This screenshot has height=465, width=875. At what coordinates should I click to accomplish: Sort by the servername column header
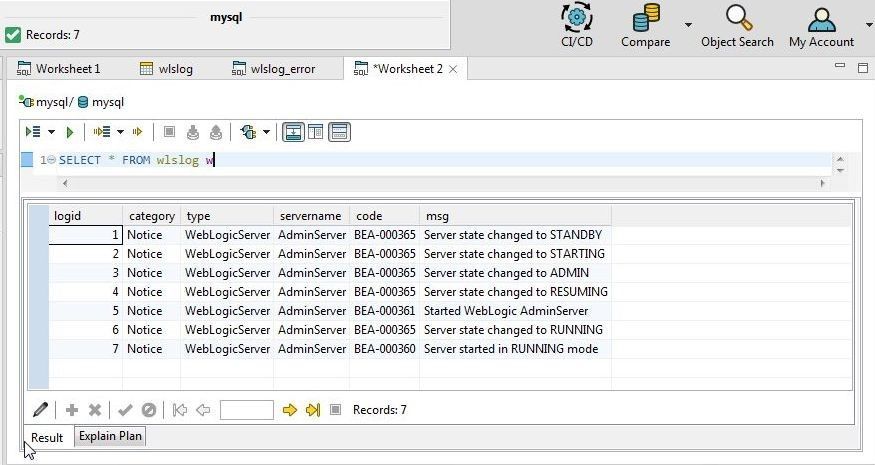tap(311, 216)
